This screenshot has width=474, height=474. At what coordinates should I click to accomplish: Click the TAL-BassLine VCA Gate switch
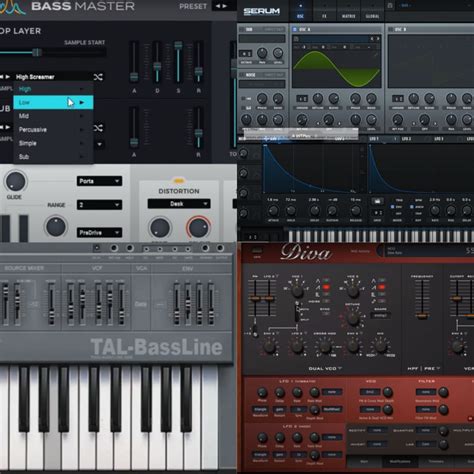pyautogui.click(x=141, y=304)
